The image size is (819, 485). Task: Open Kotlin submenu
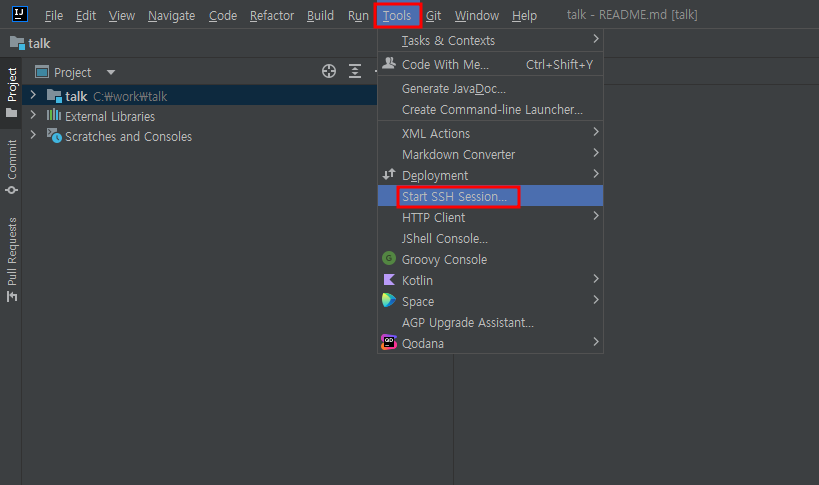[490, 280]
